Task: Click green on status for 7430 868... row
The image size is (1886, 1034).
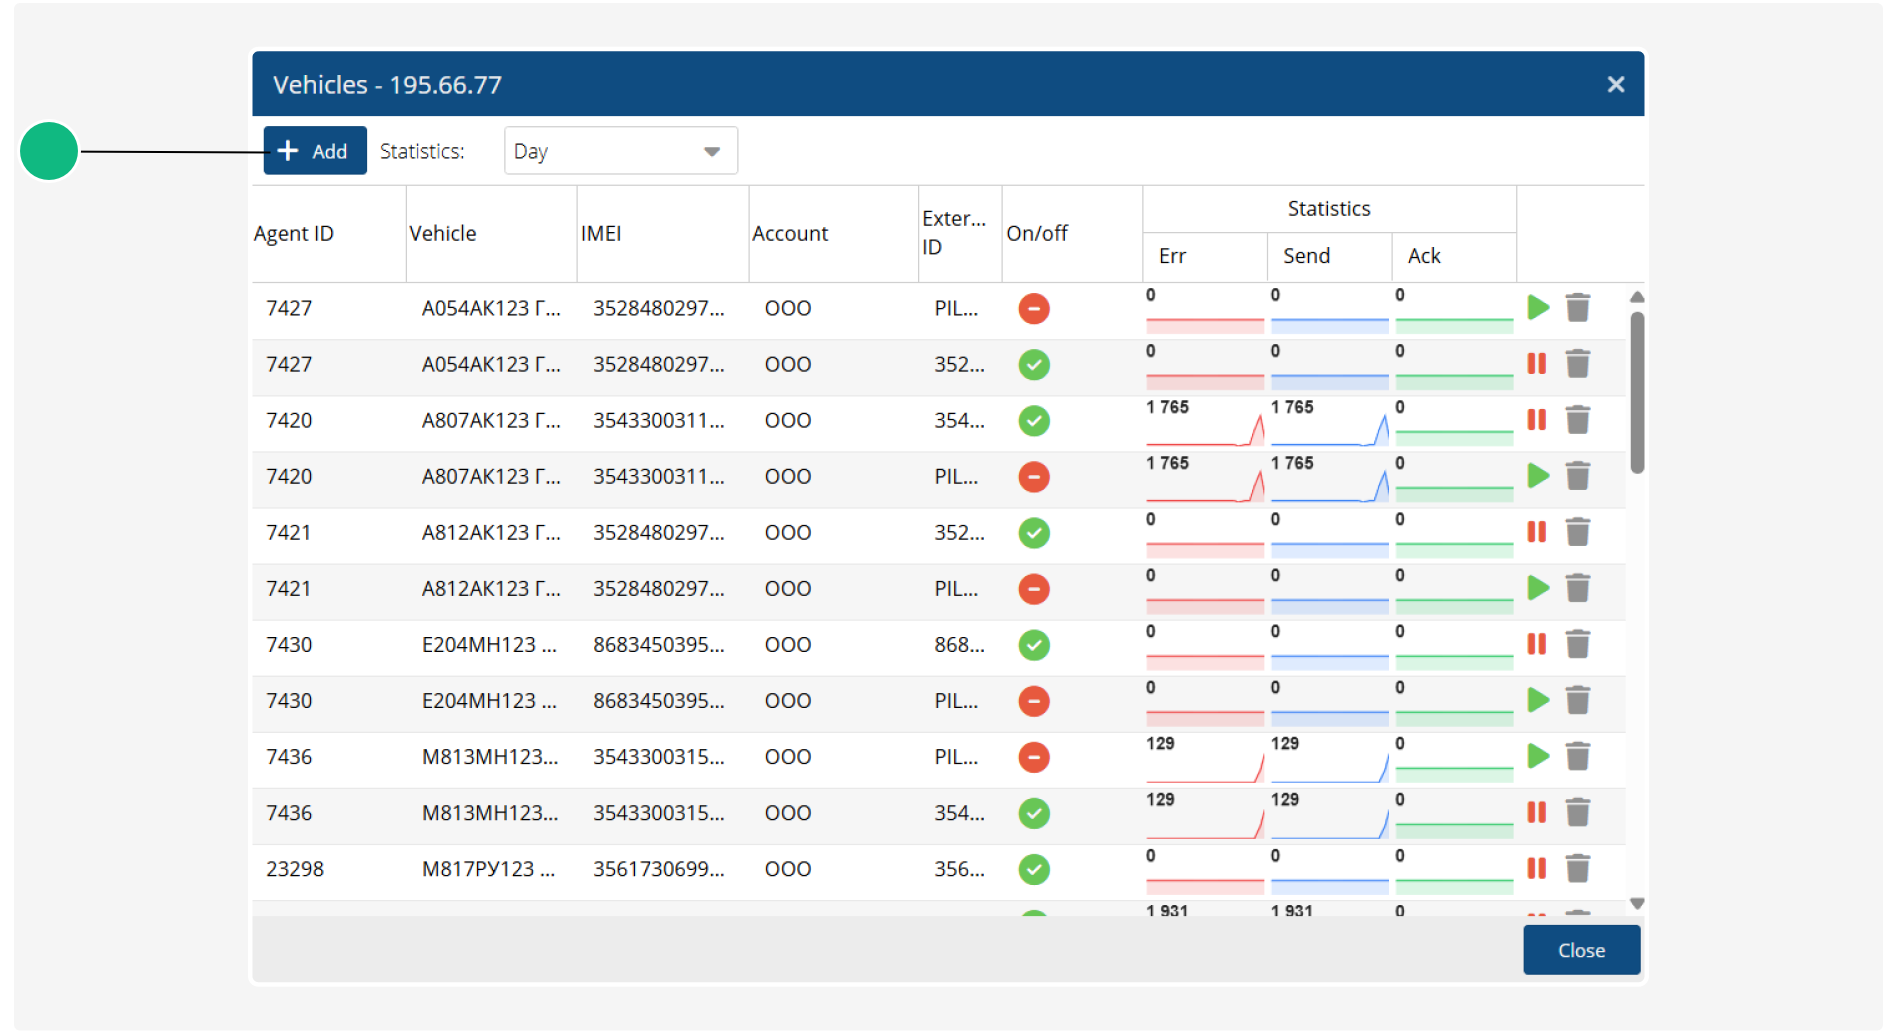Action: 1034,645
